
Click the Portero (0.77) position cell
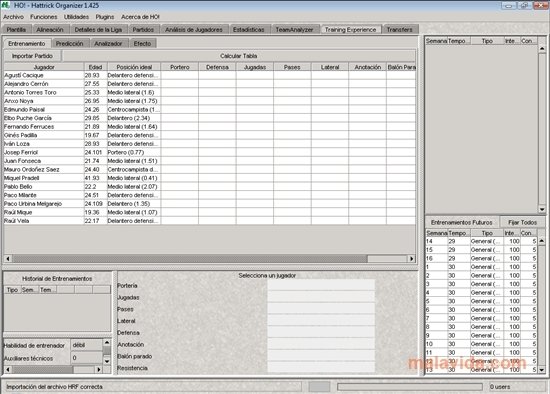[x=134, y=152]
